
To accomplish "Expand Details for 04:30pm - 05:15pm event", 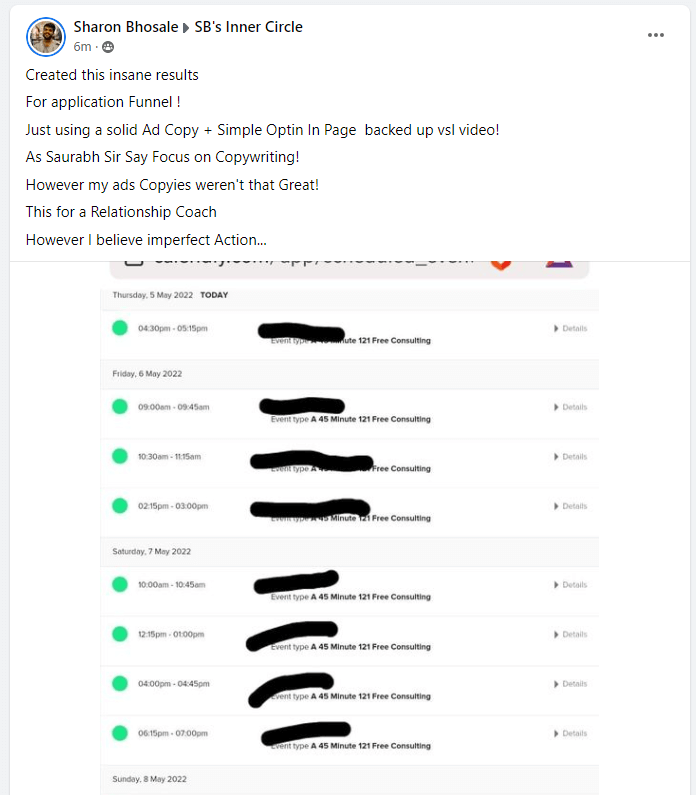I will pyautogui.click(x=570, y=329).
